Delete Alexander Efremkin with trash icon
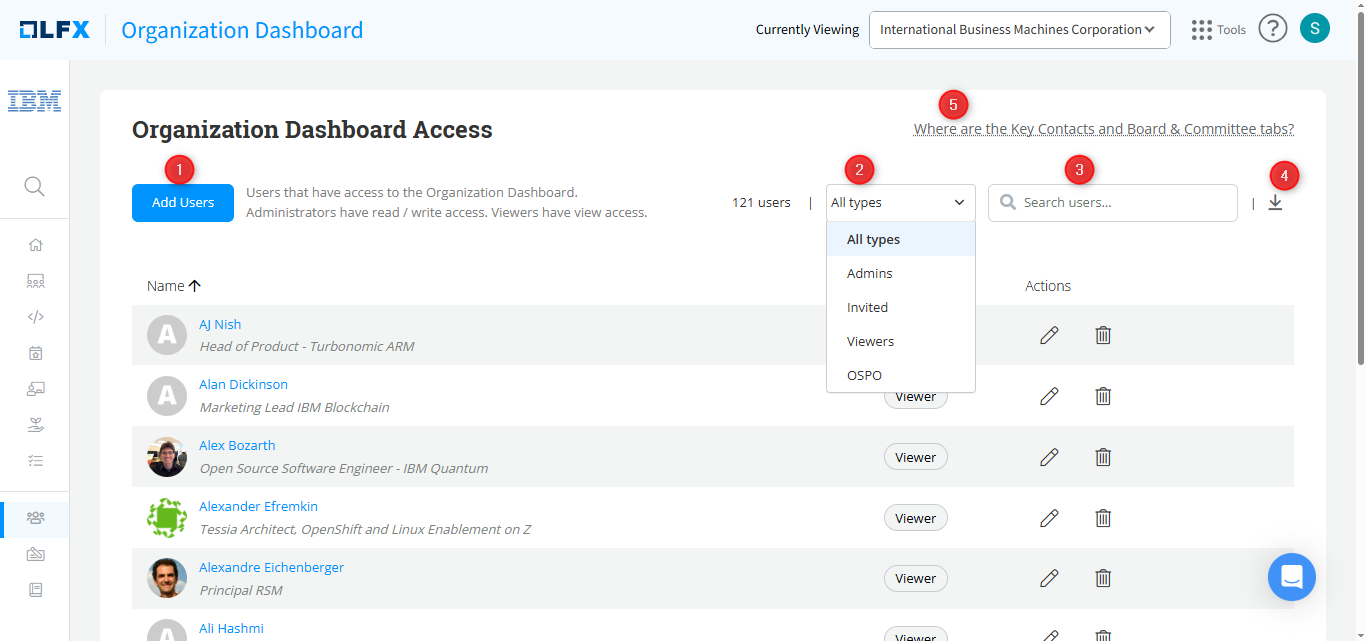Viewport: 1366px width, 641px height. coord(1103,518)
